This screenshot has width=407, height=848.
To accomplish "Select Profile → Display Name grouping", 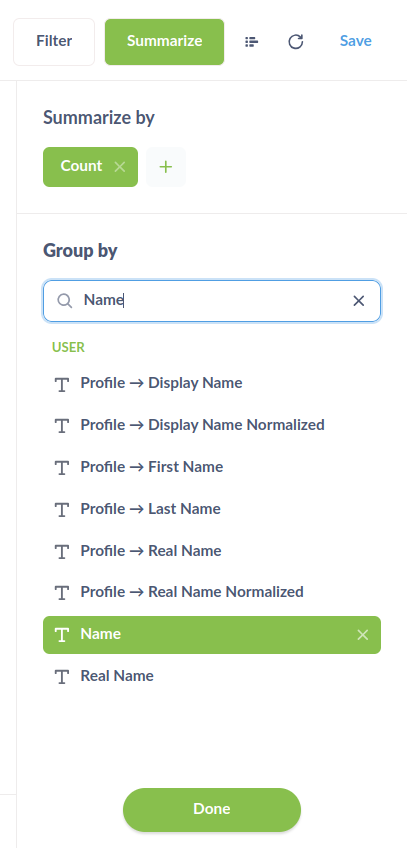I will (x=212, y=383).
